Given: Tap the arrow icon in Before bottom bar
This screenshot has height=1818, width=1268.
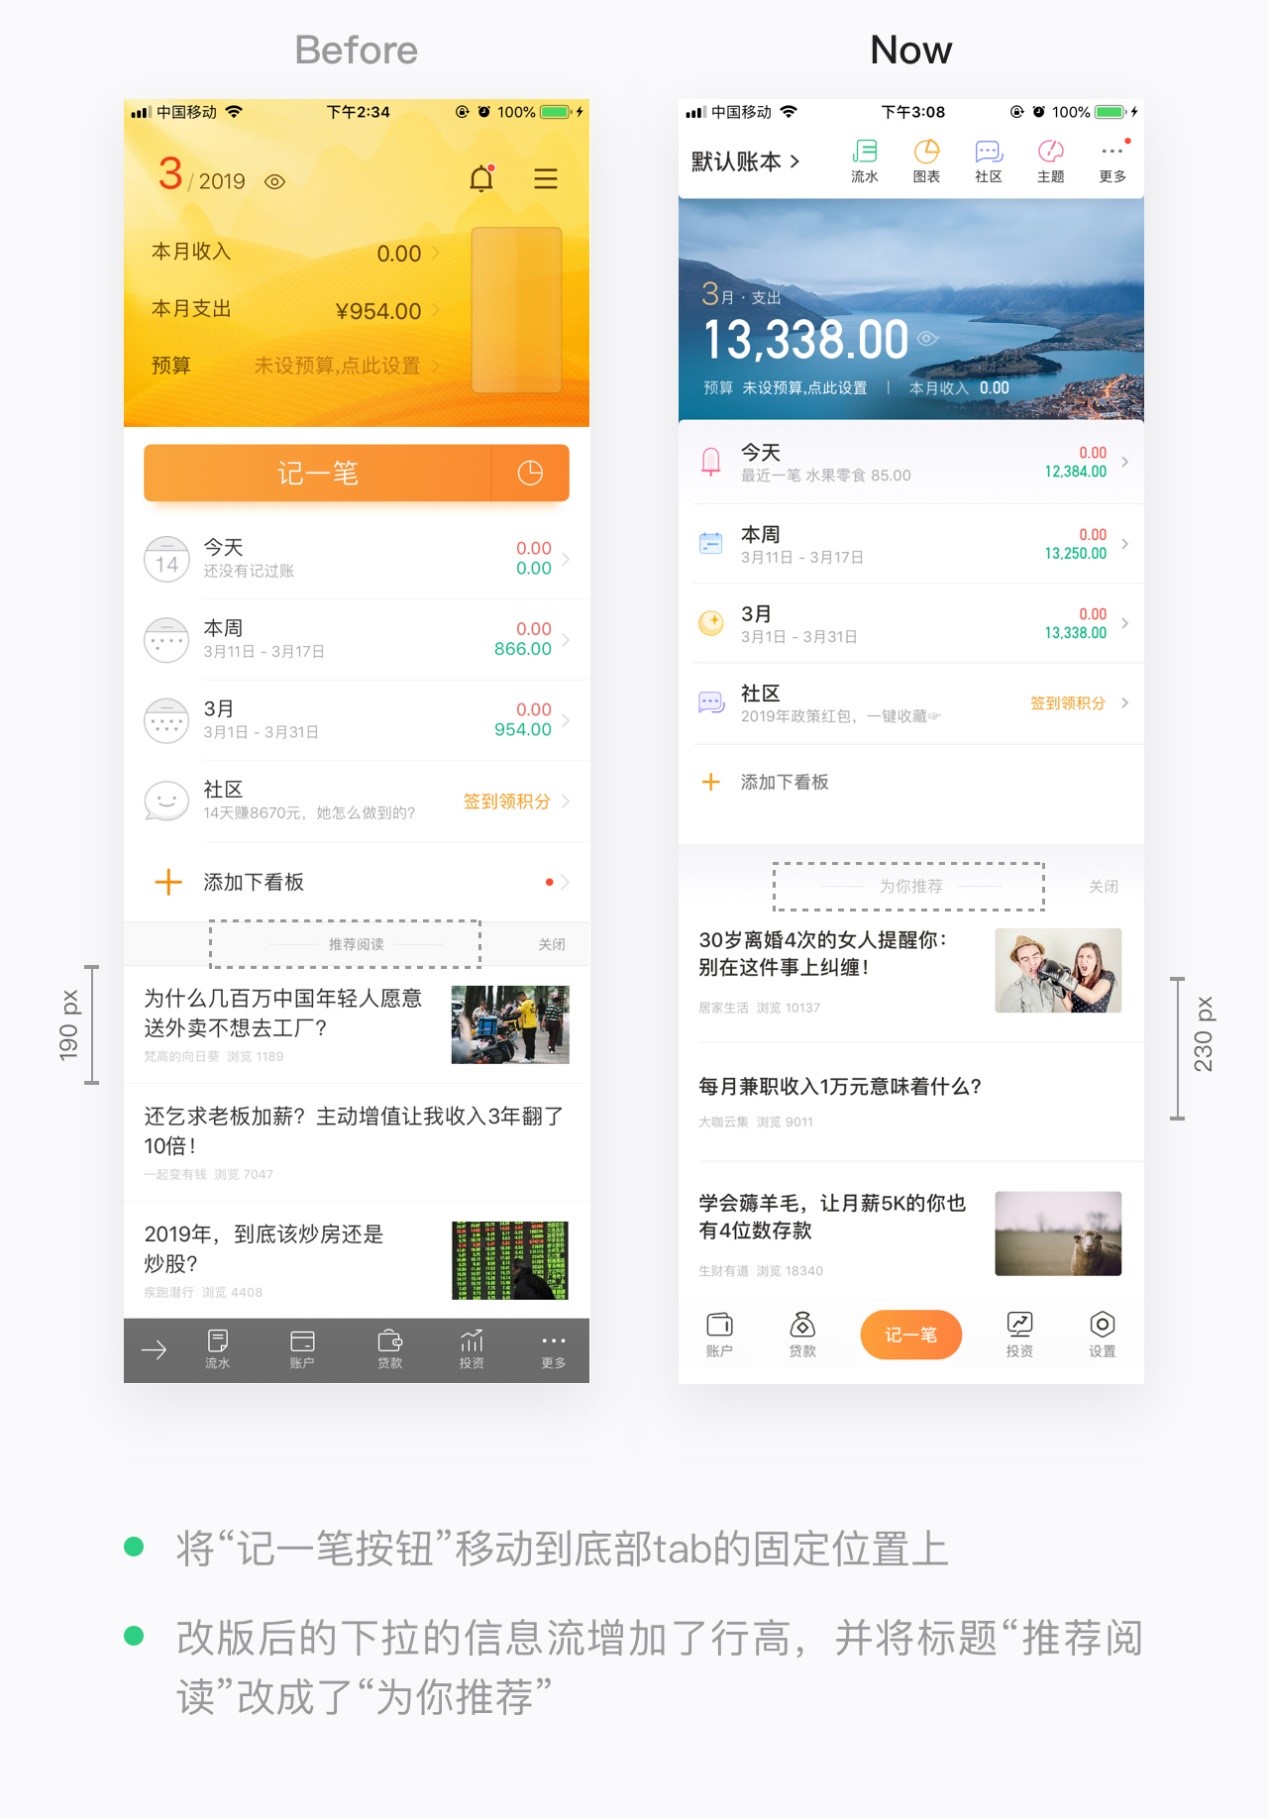Looking at the screenshot, I should (x=154, y=1351).
